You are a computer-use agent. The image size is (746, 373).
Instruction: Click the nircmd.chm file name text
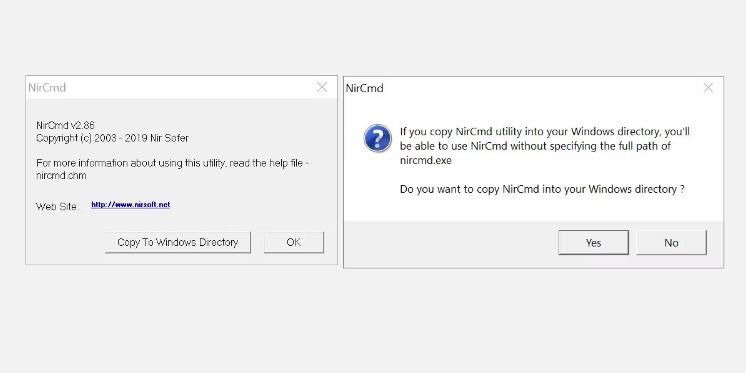[x=61, y=176]
